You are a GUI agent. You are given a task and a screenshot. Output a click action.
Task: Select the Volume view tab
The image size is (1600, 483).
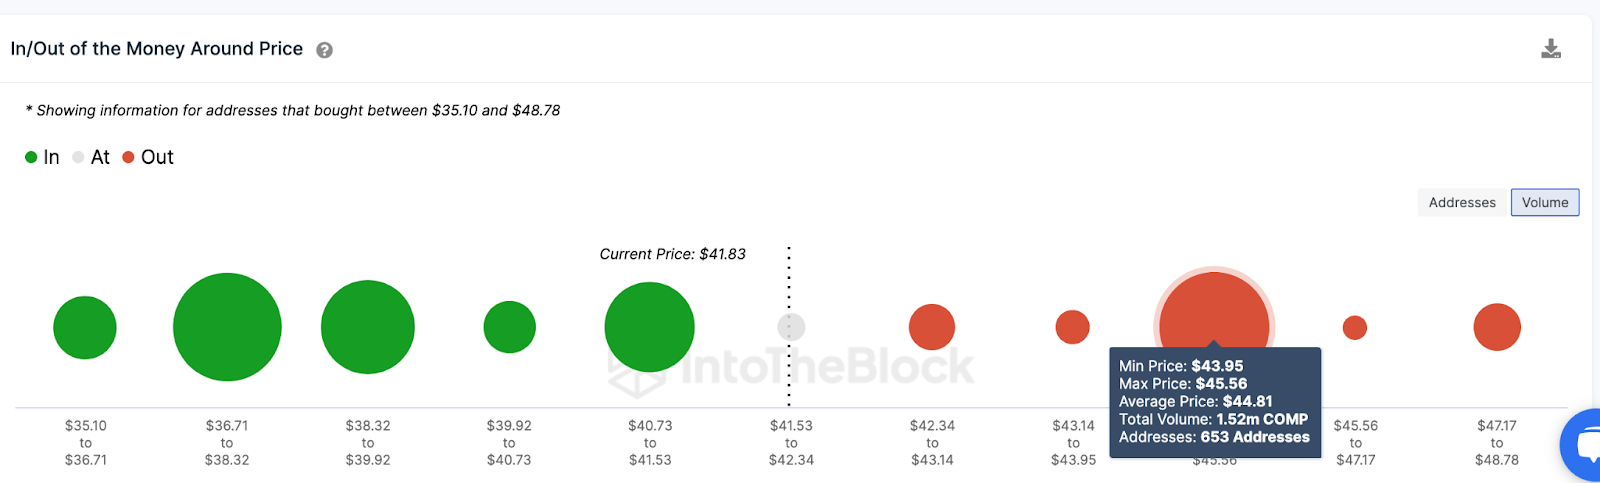click(1545, 202)
